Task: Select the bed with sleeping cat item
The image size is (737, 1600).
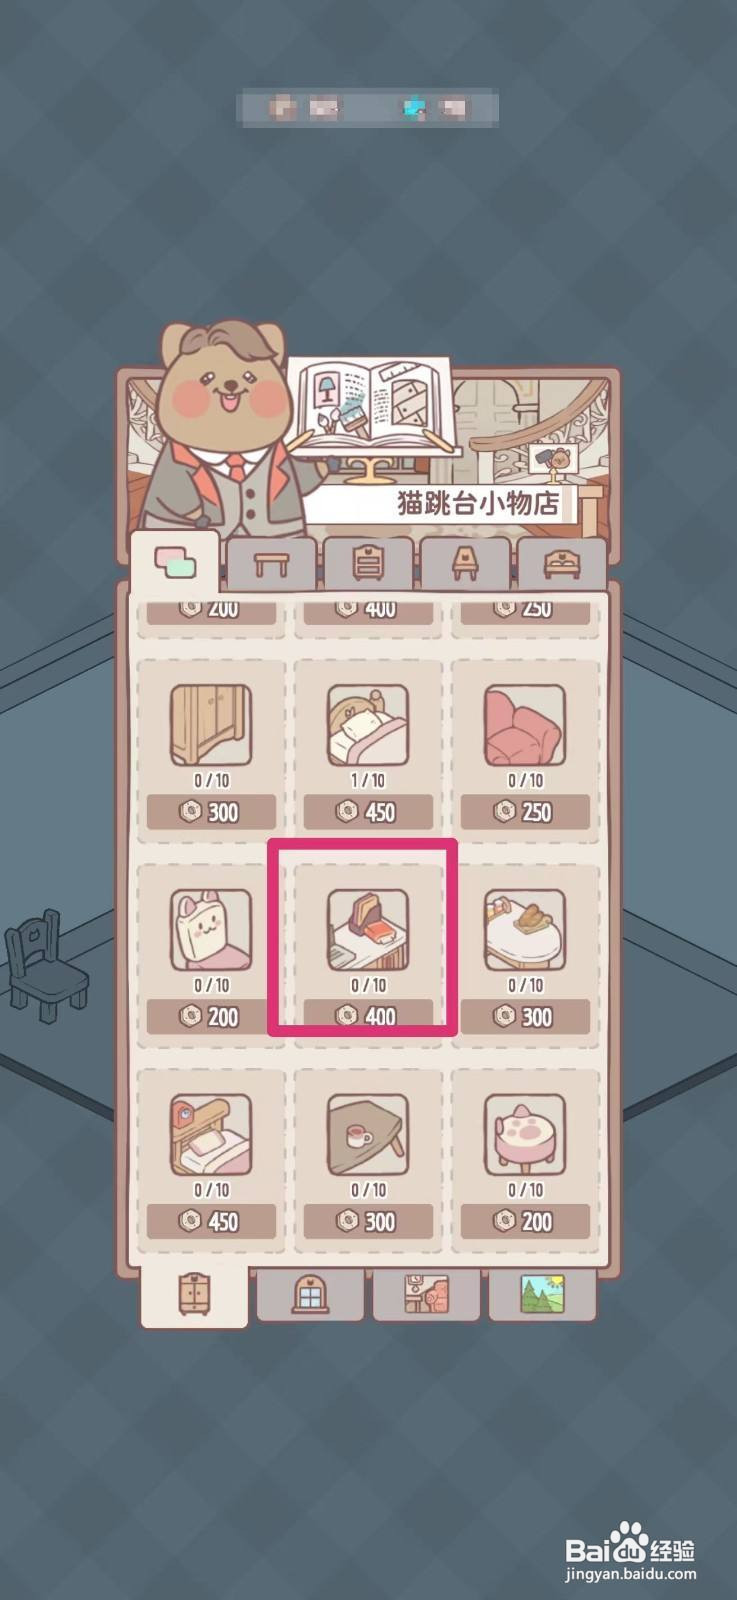Action: point(368,725)
